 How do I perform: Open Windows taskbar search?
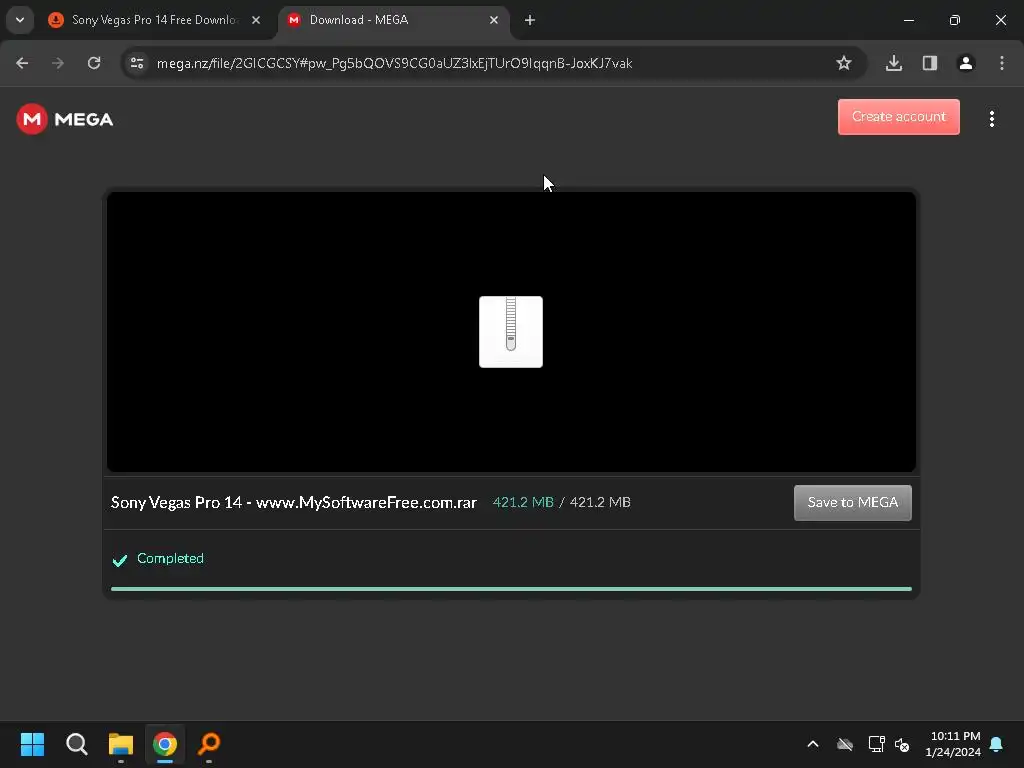click(x=76, y=744)
